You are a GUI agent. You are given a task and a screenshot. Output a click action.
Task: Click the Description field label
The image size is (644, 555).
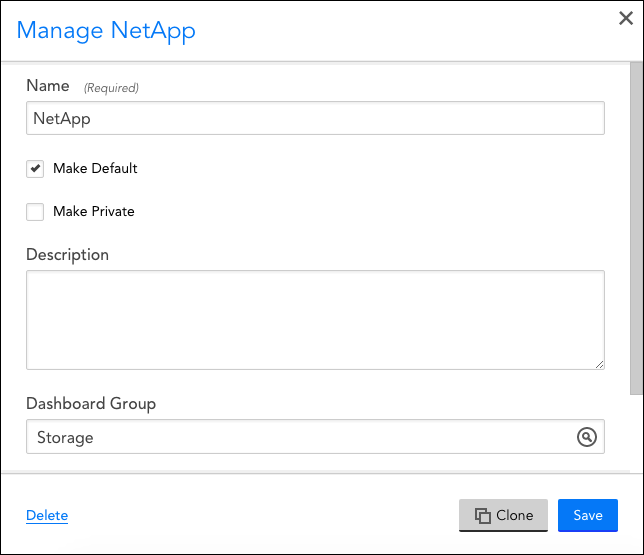click(x=67, y=255)
